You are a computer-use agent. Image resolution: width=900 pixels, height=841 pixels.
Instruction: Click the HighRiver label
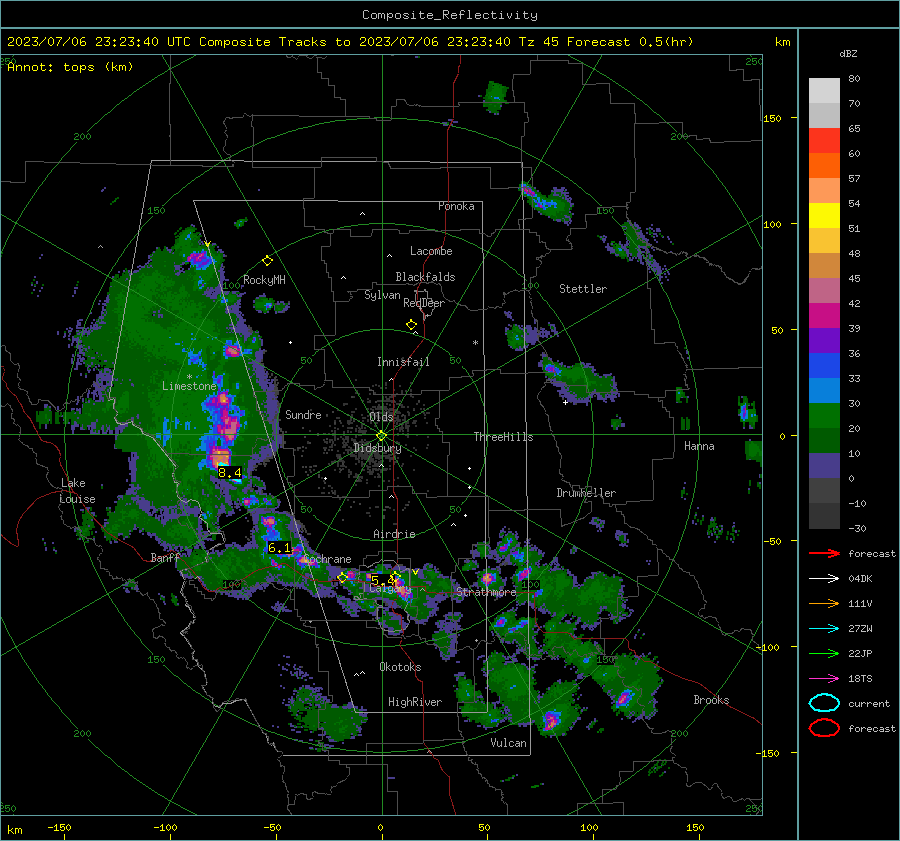click(415, 702)
